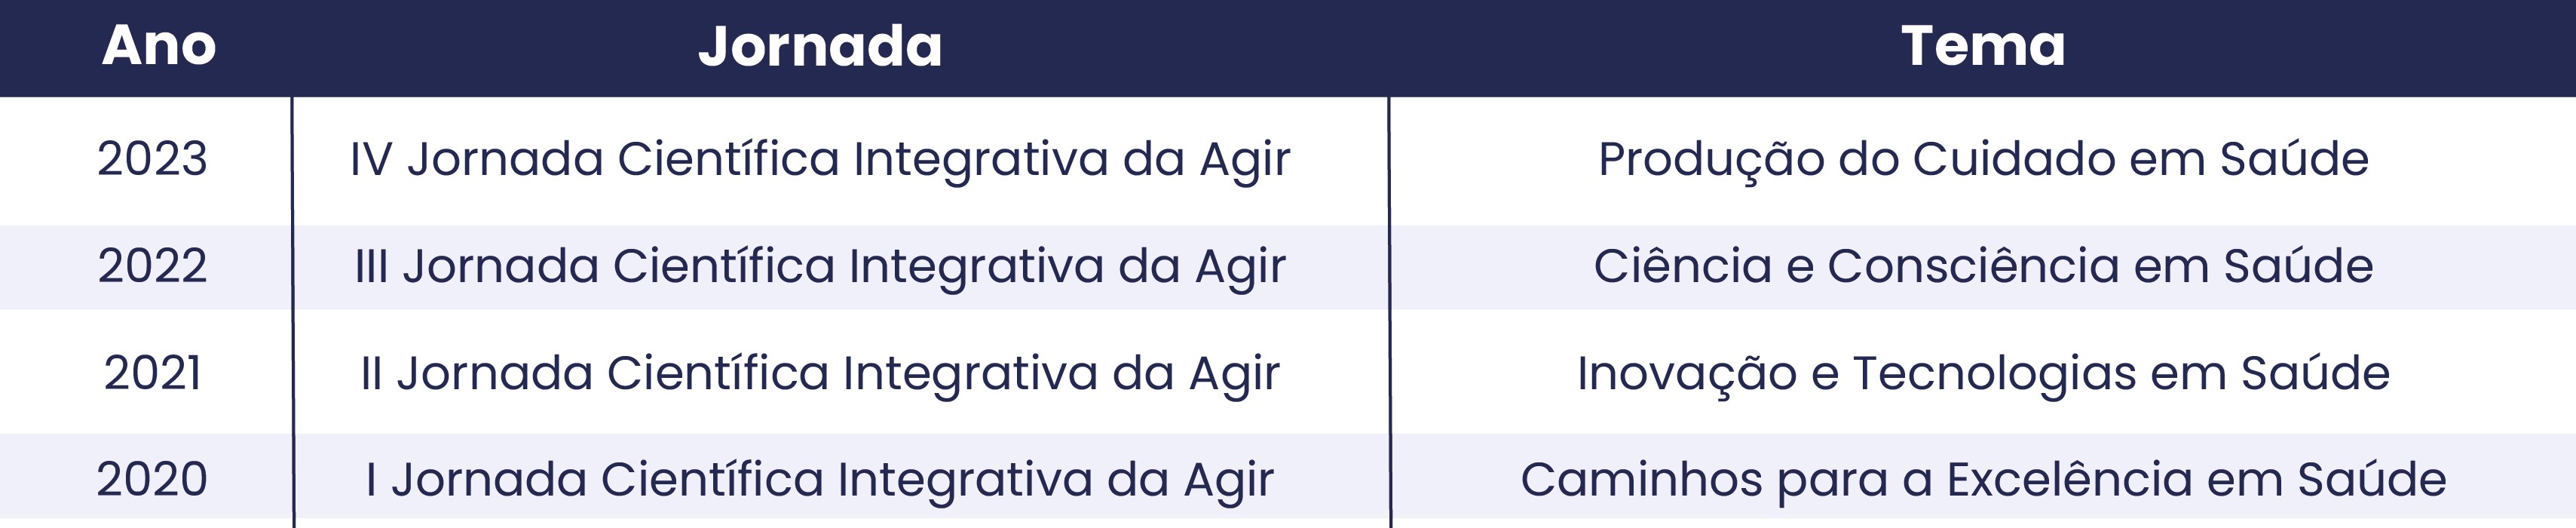Select the Ciência e Consciência em Saúde theme
Image resolution: width=2576 pixels, height=528 pixels.
pos(1983,268)
